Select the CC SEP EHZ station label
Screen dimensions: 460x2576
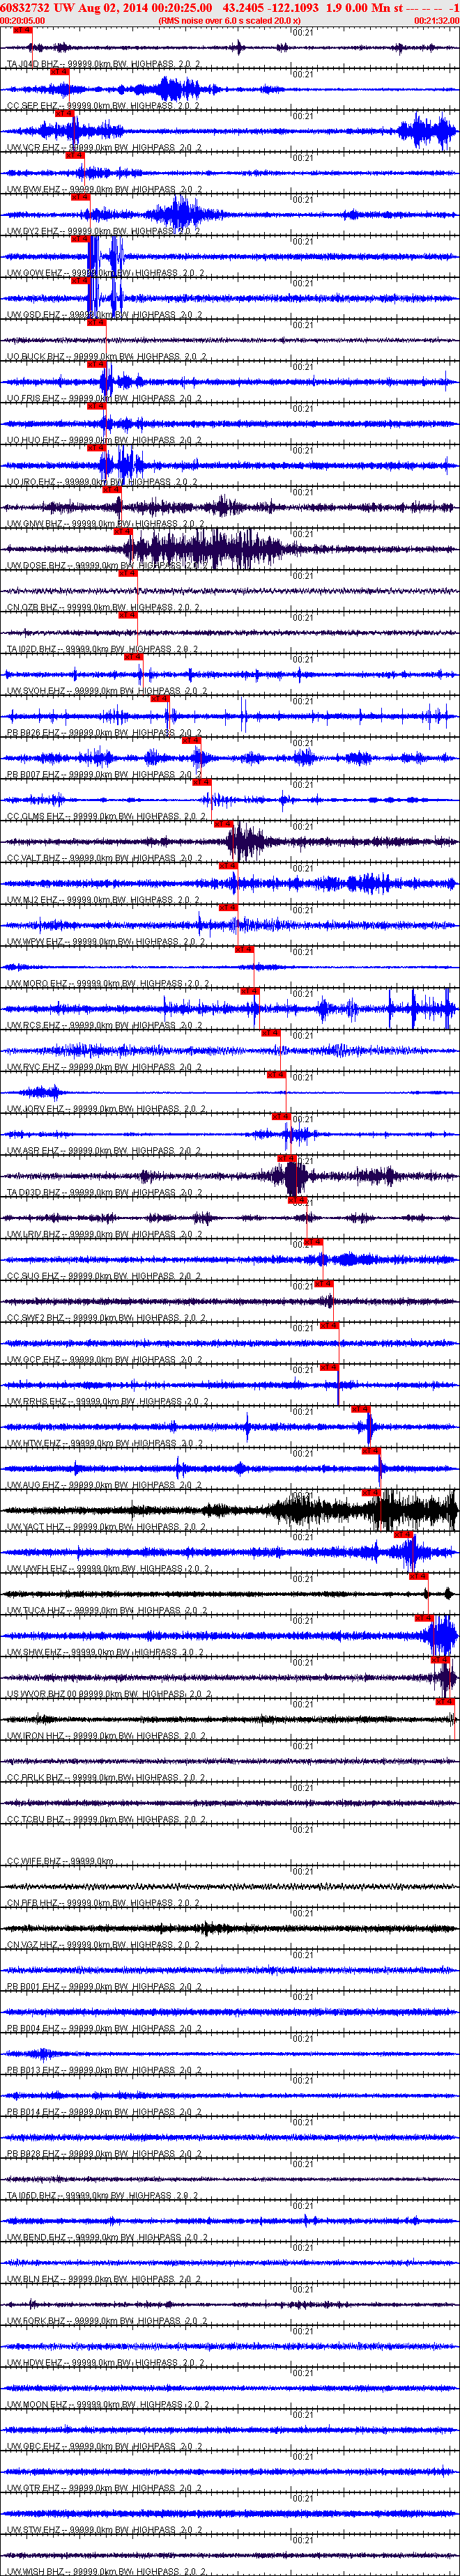click(x=104, y=106)
